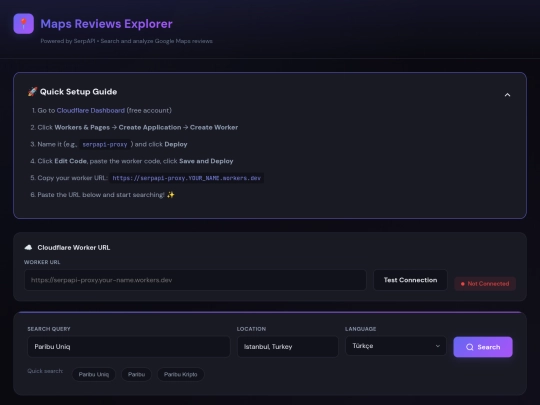Image resolution: width=540 pixels, height=405 pixels.
Task: Open the Cloudflare Dashboard link
Action: [x=91, y=111]
